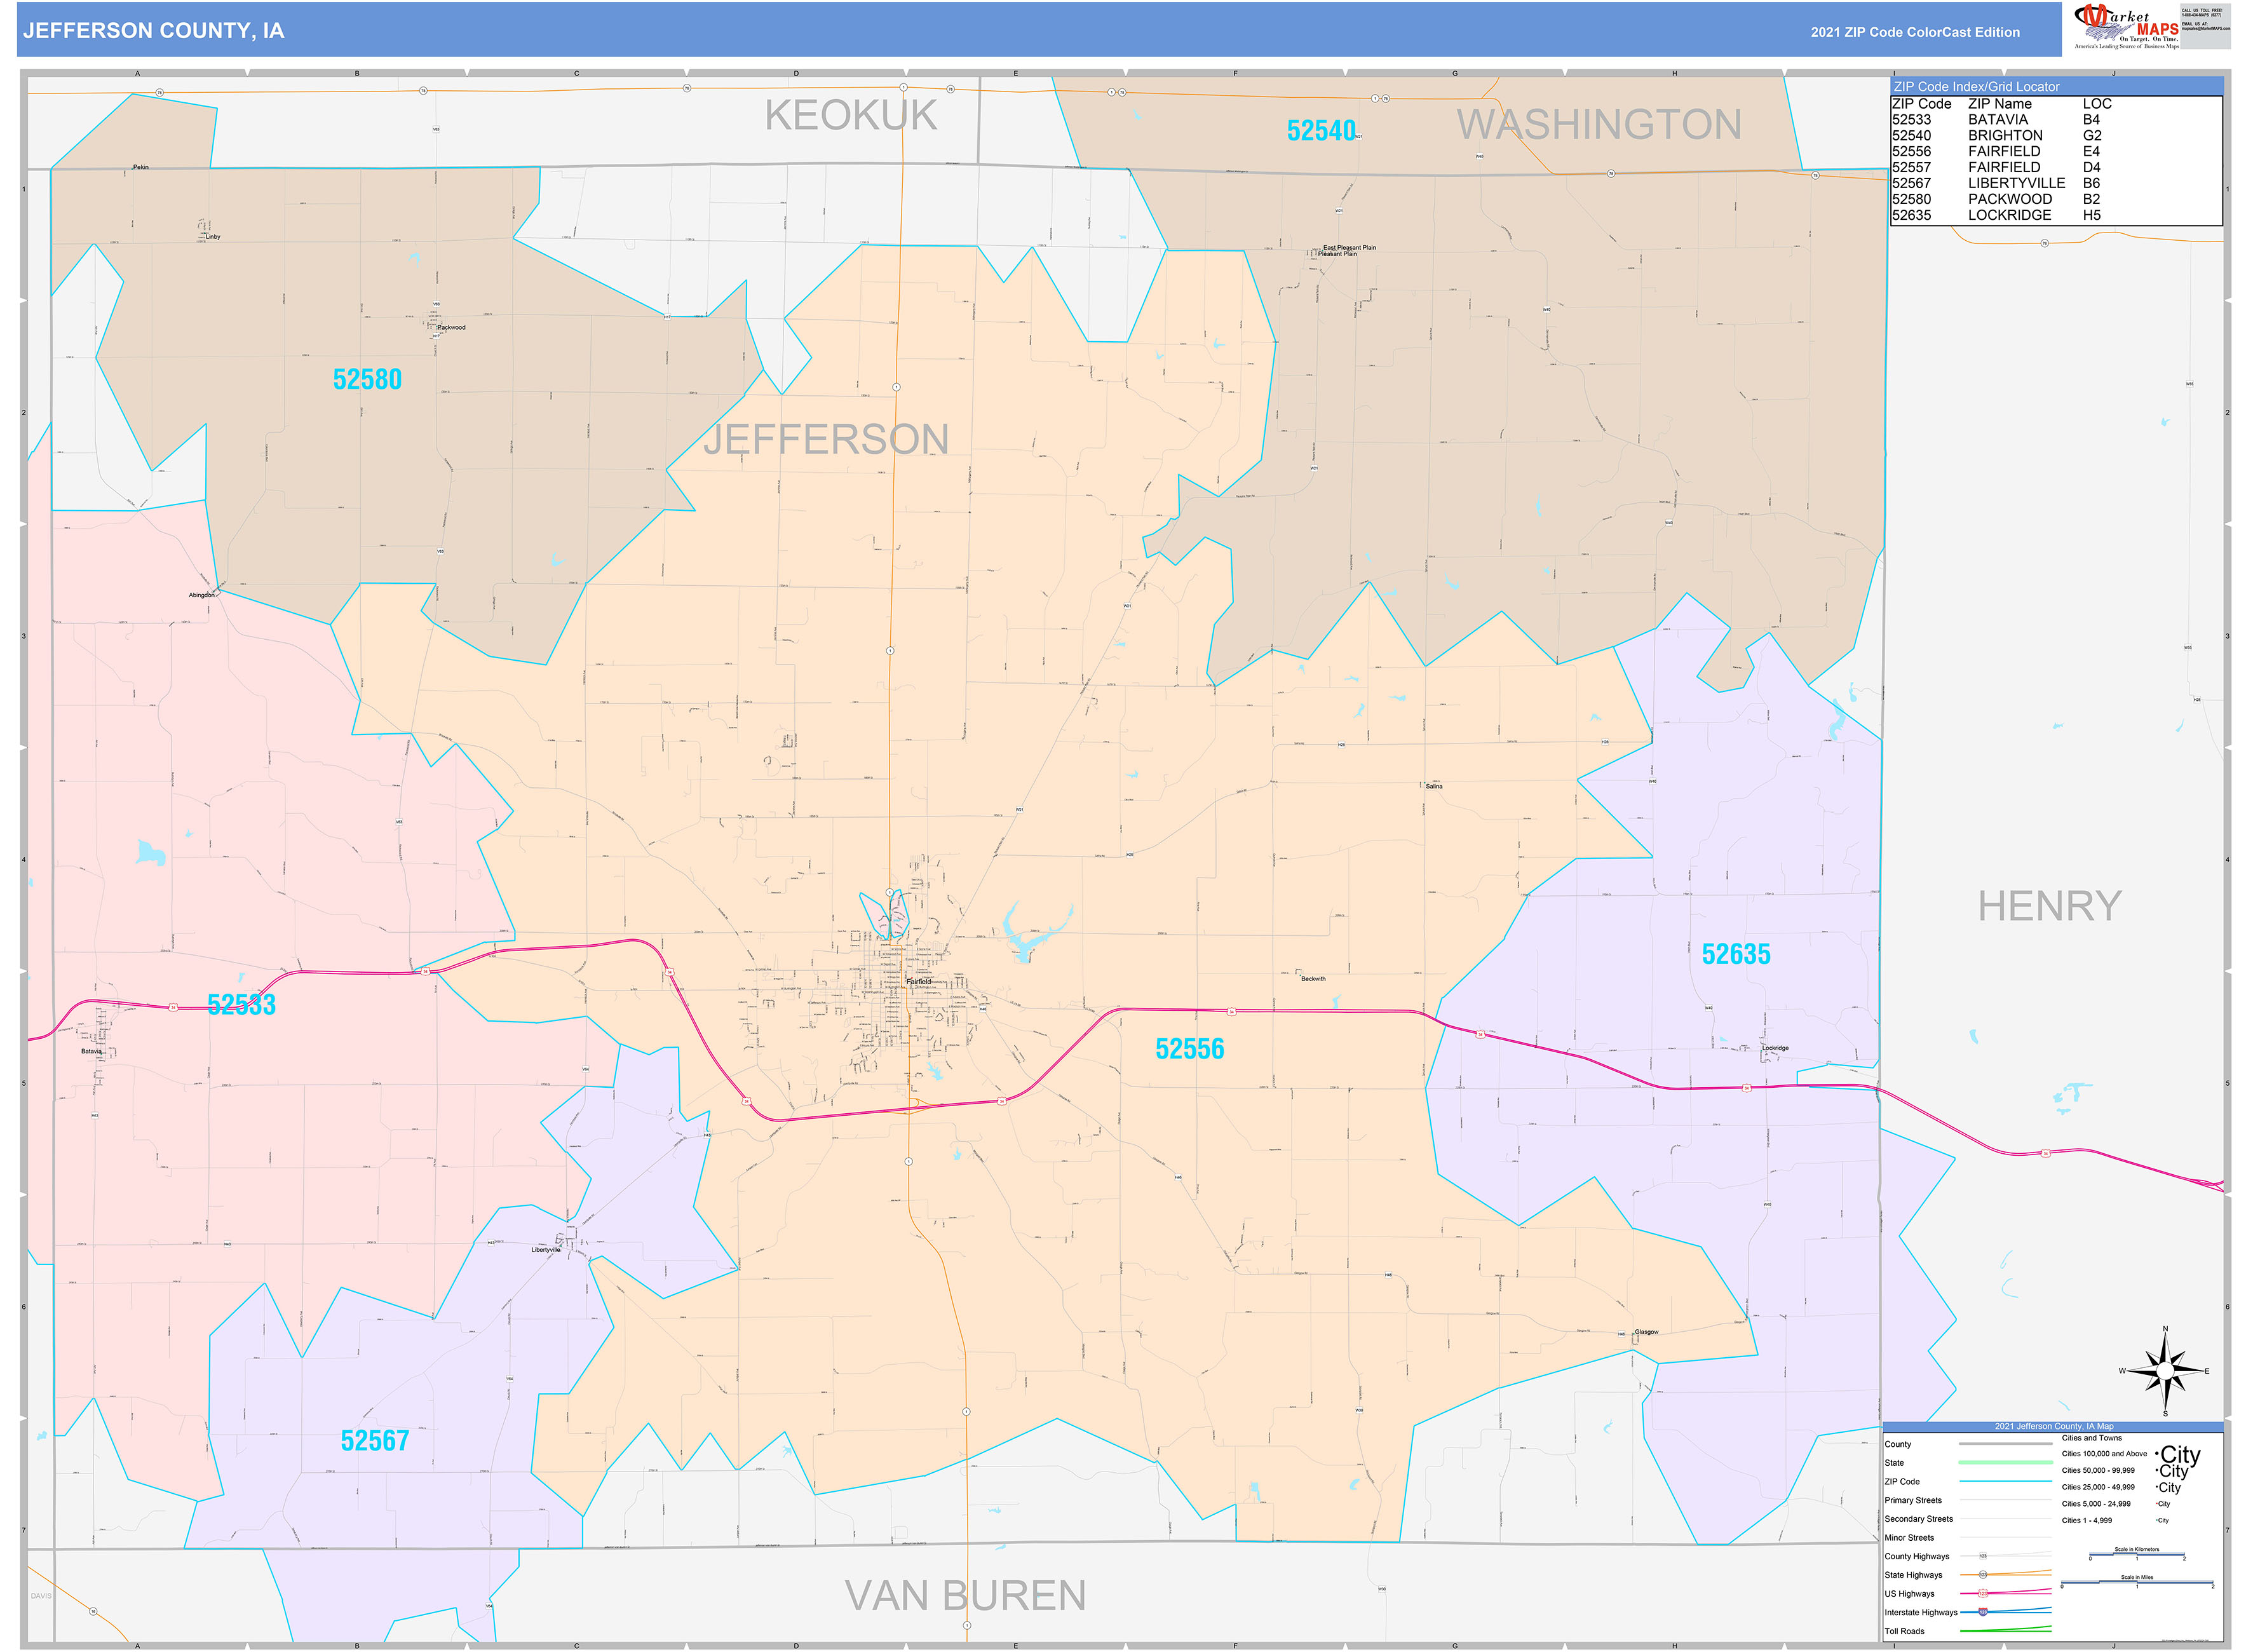Image resolution: width=2246 pixels, height=1652 pixels.
Task: Click the 'Toll Roads' legend entry
Action: point(1904,1631)
